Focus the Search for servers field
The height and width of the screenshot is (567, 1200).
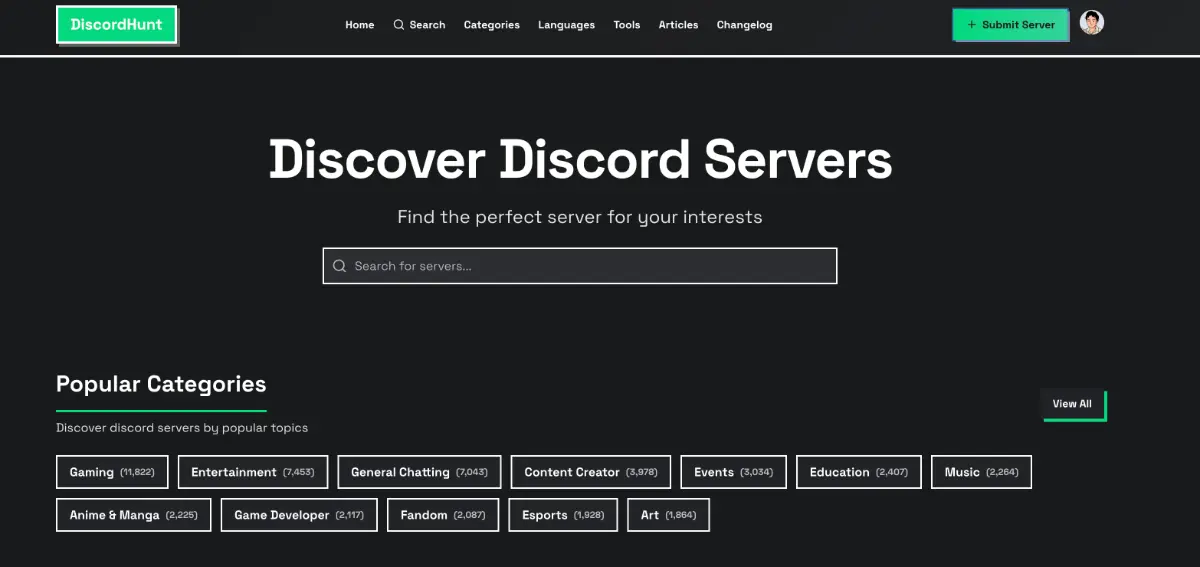coord(579,266)
